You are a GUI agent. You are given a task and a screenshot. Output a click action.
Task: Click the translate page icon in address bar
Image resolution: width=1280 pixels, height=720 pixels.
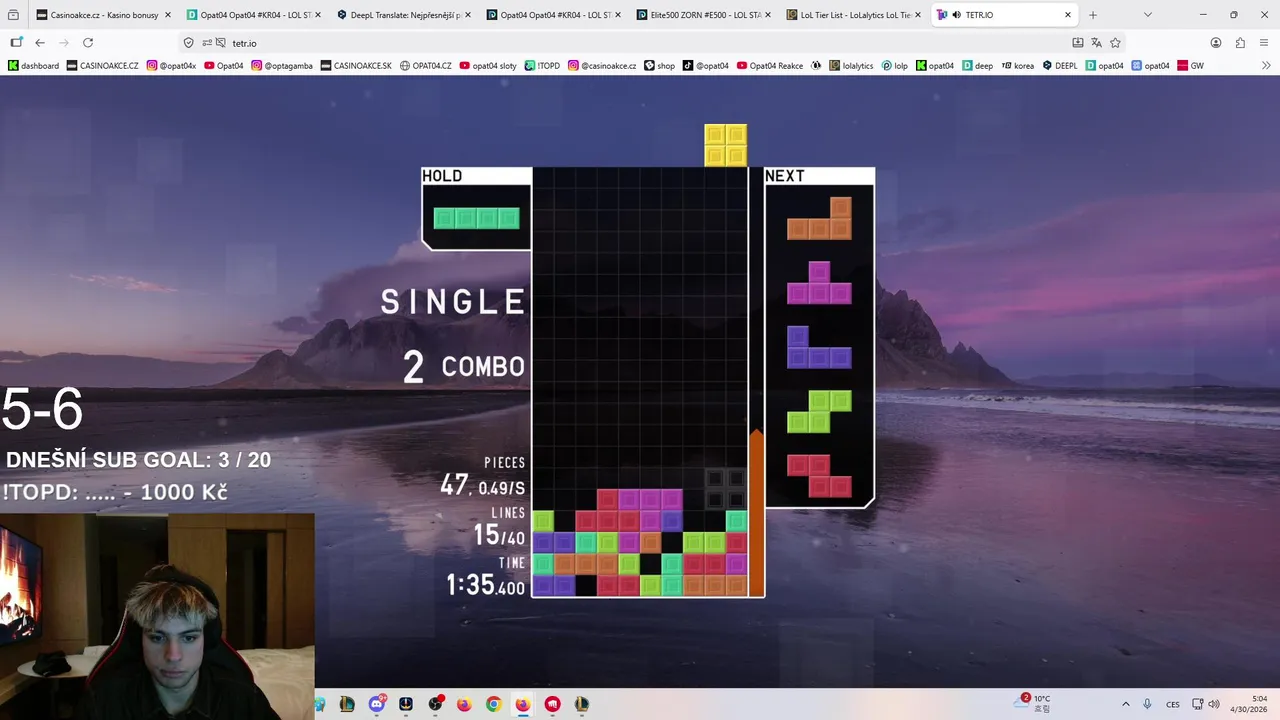tap(1097, 43)
